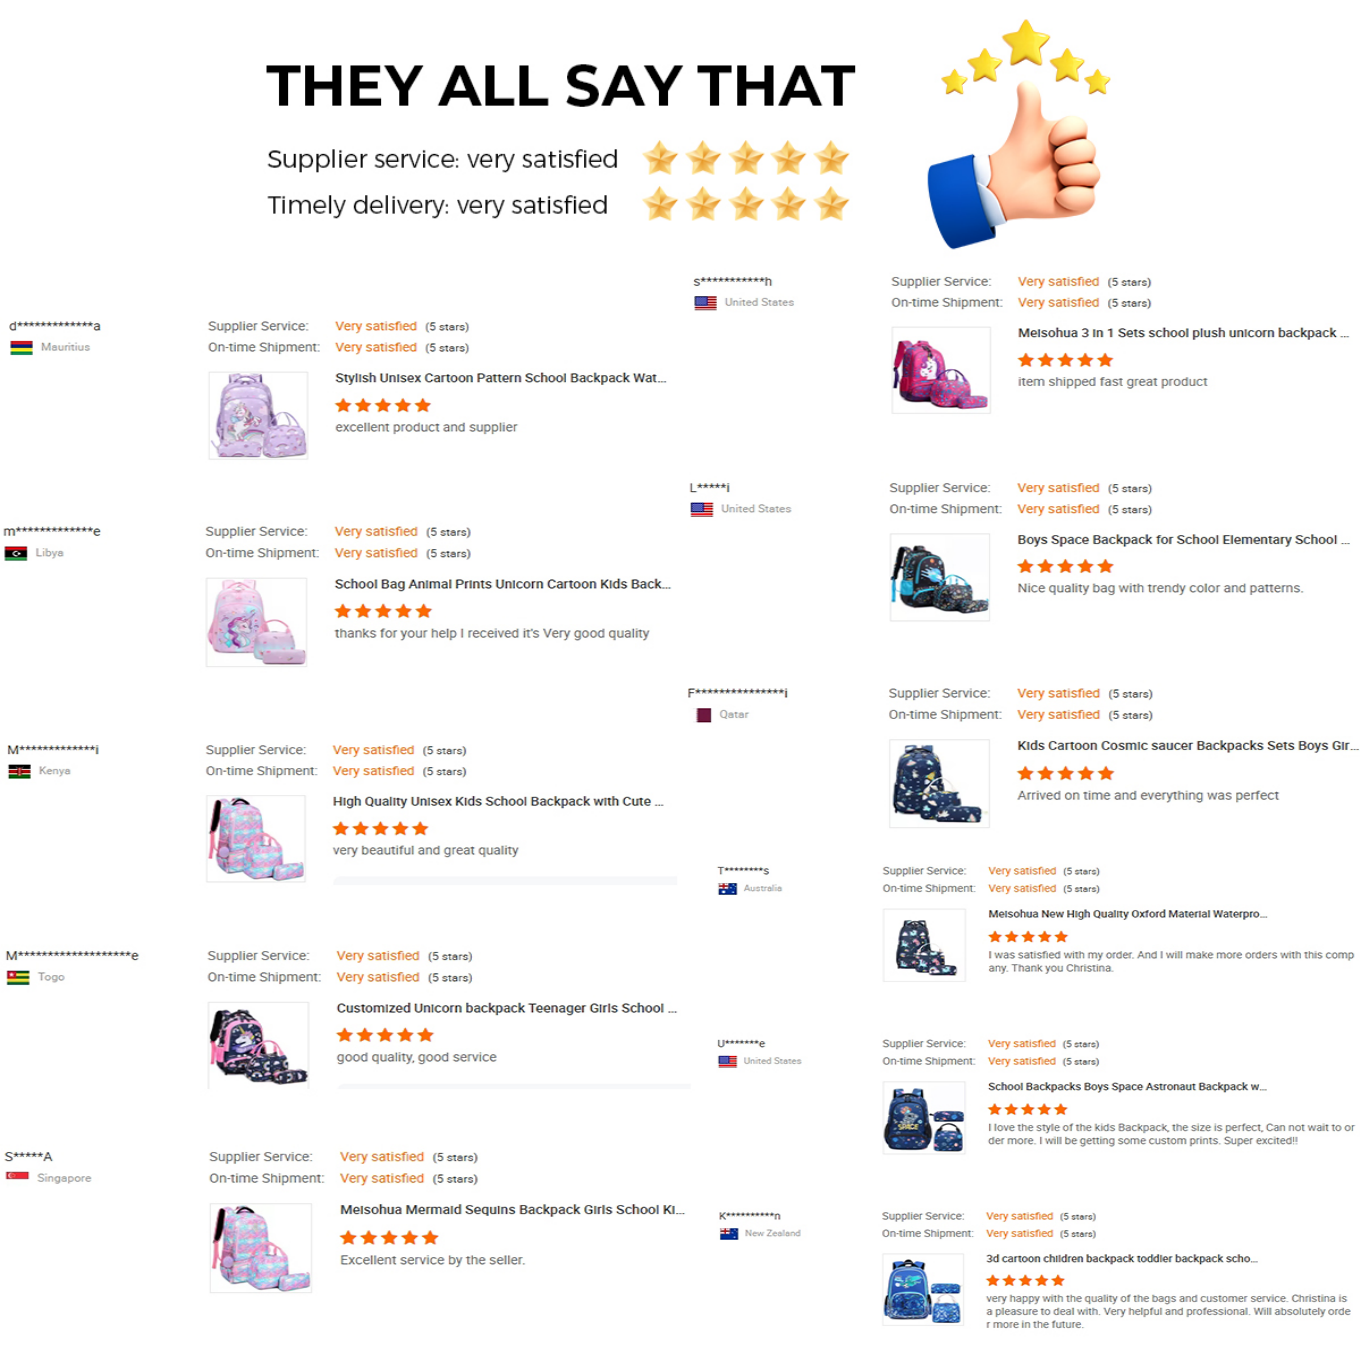The width and height of the screenshot is (1360, 1360).
Task: Open Customized Unicorn backpack Teenager Girls title
Action: (x=506, y=1008)
